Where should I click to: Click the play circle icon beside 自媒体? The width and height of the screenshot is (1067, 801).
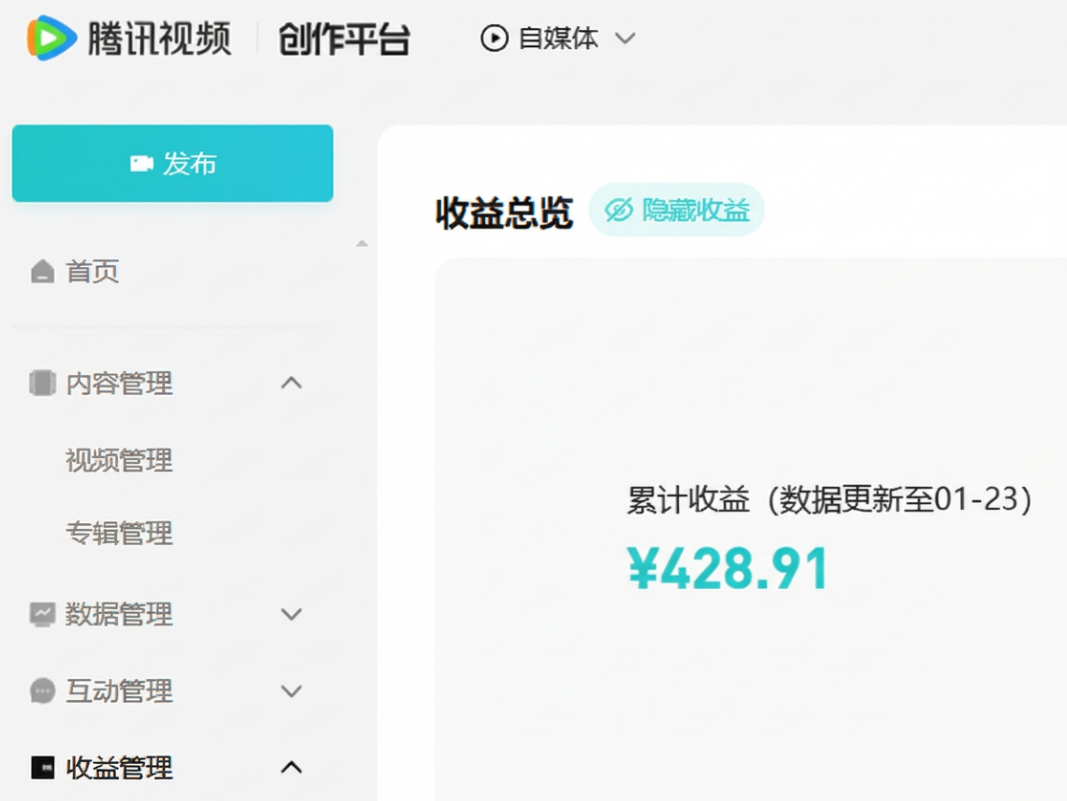[494, 39]
